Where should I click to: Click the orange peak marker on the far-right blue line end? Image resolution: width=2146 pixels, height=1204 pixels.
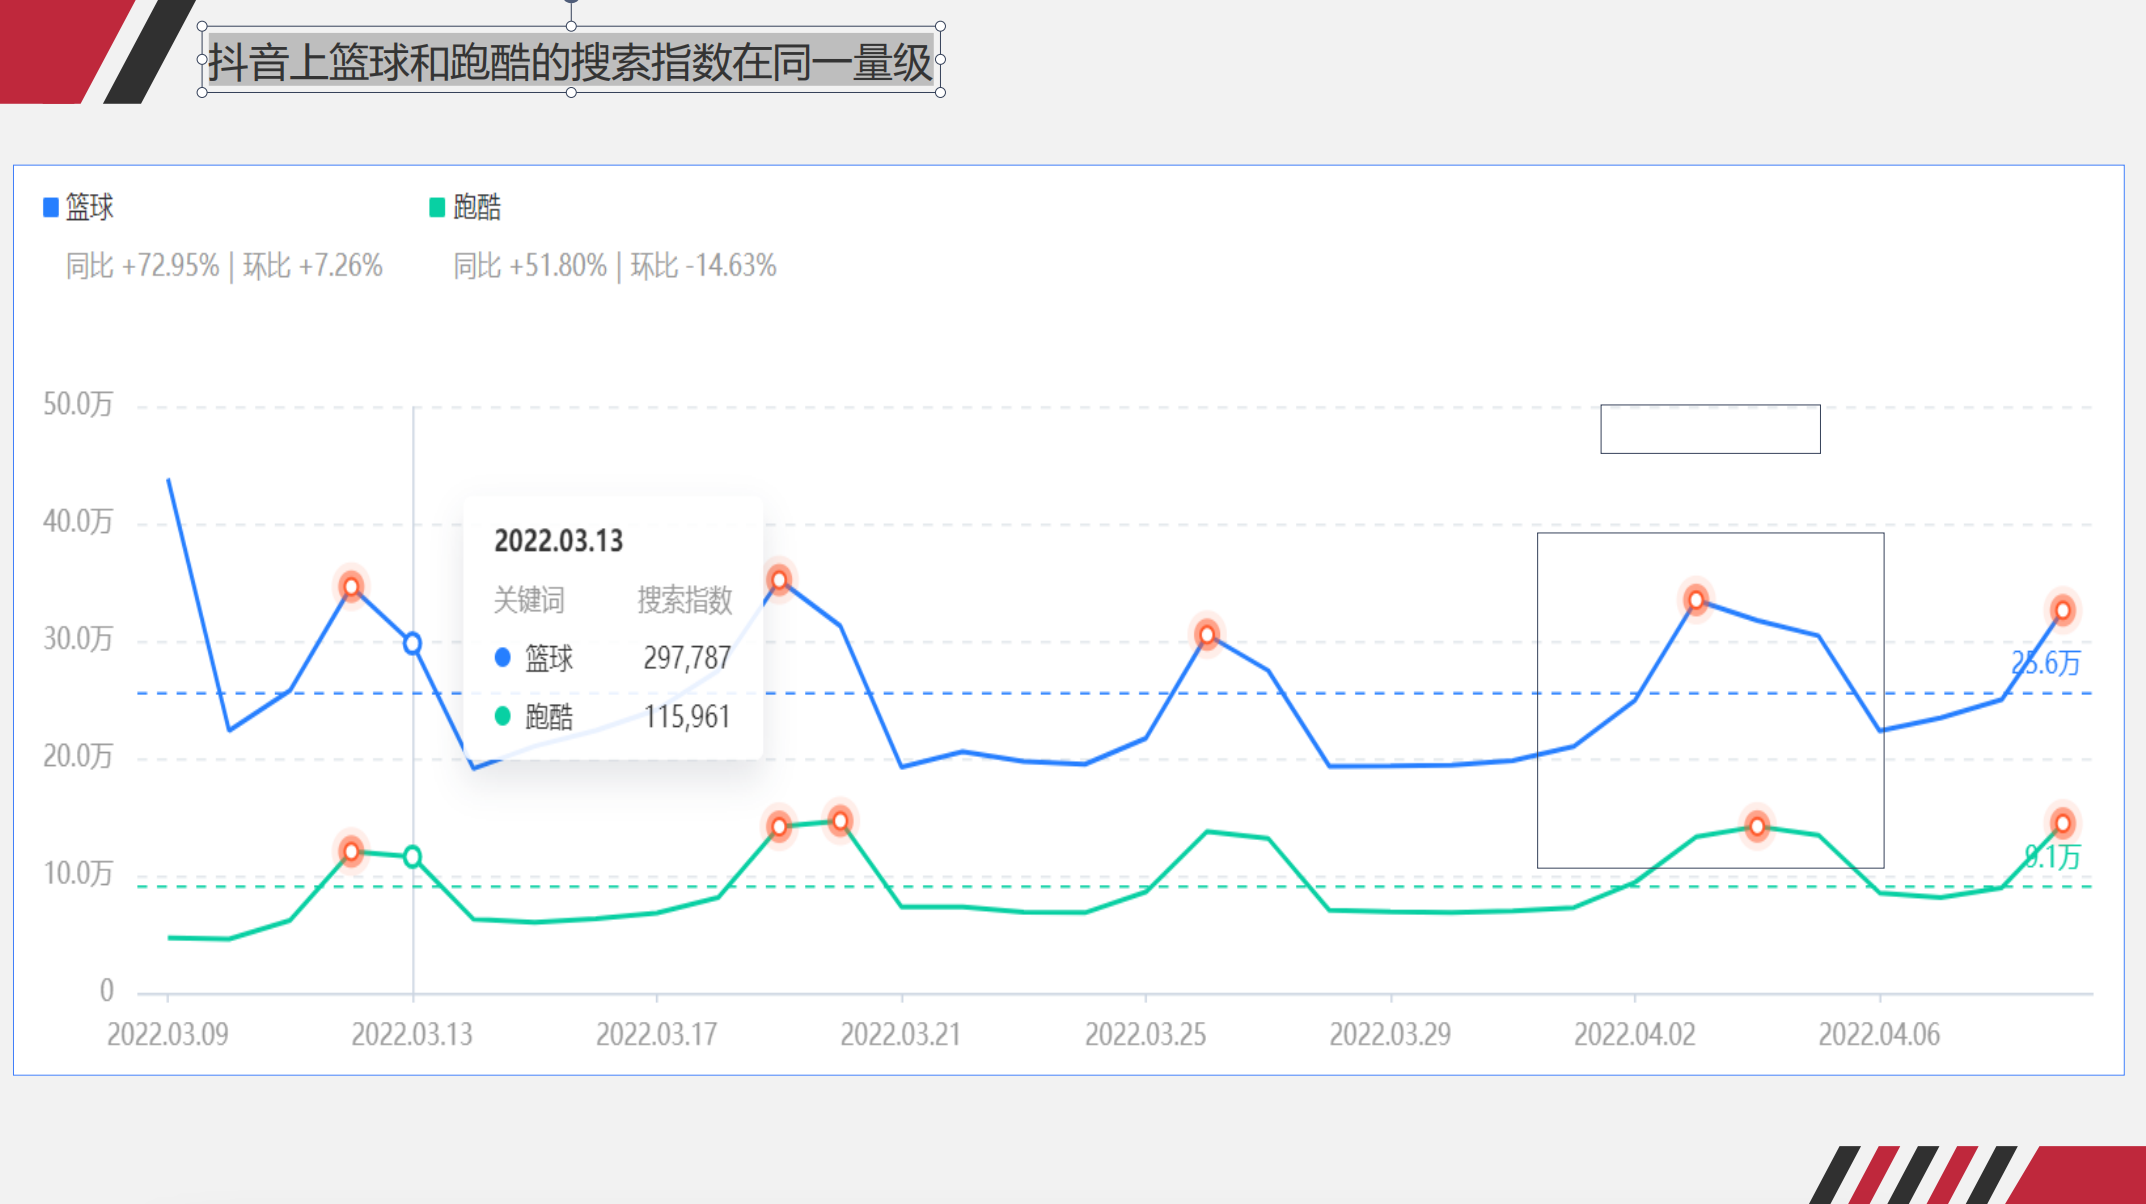pos(2062,610)
